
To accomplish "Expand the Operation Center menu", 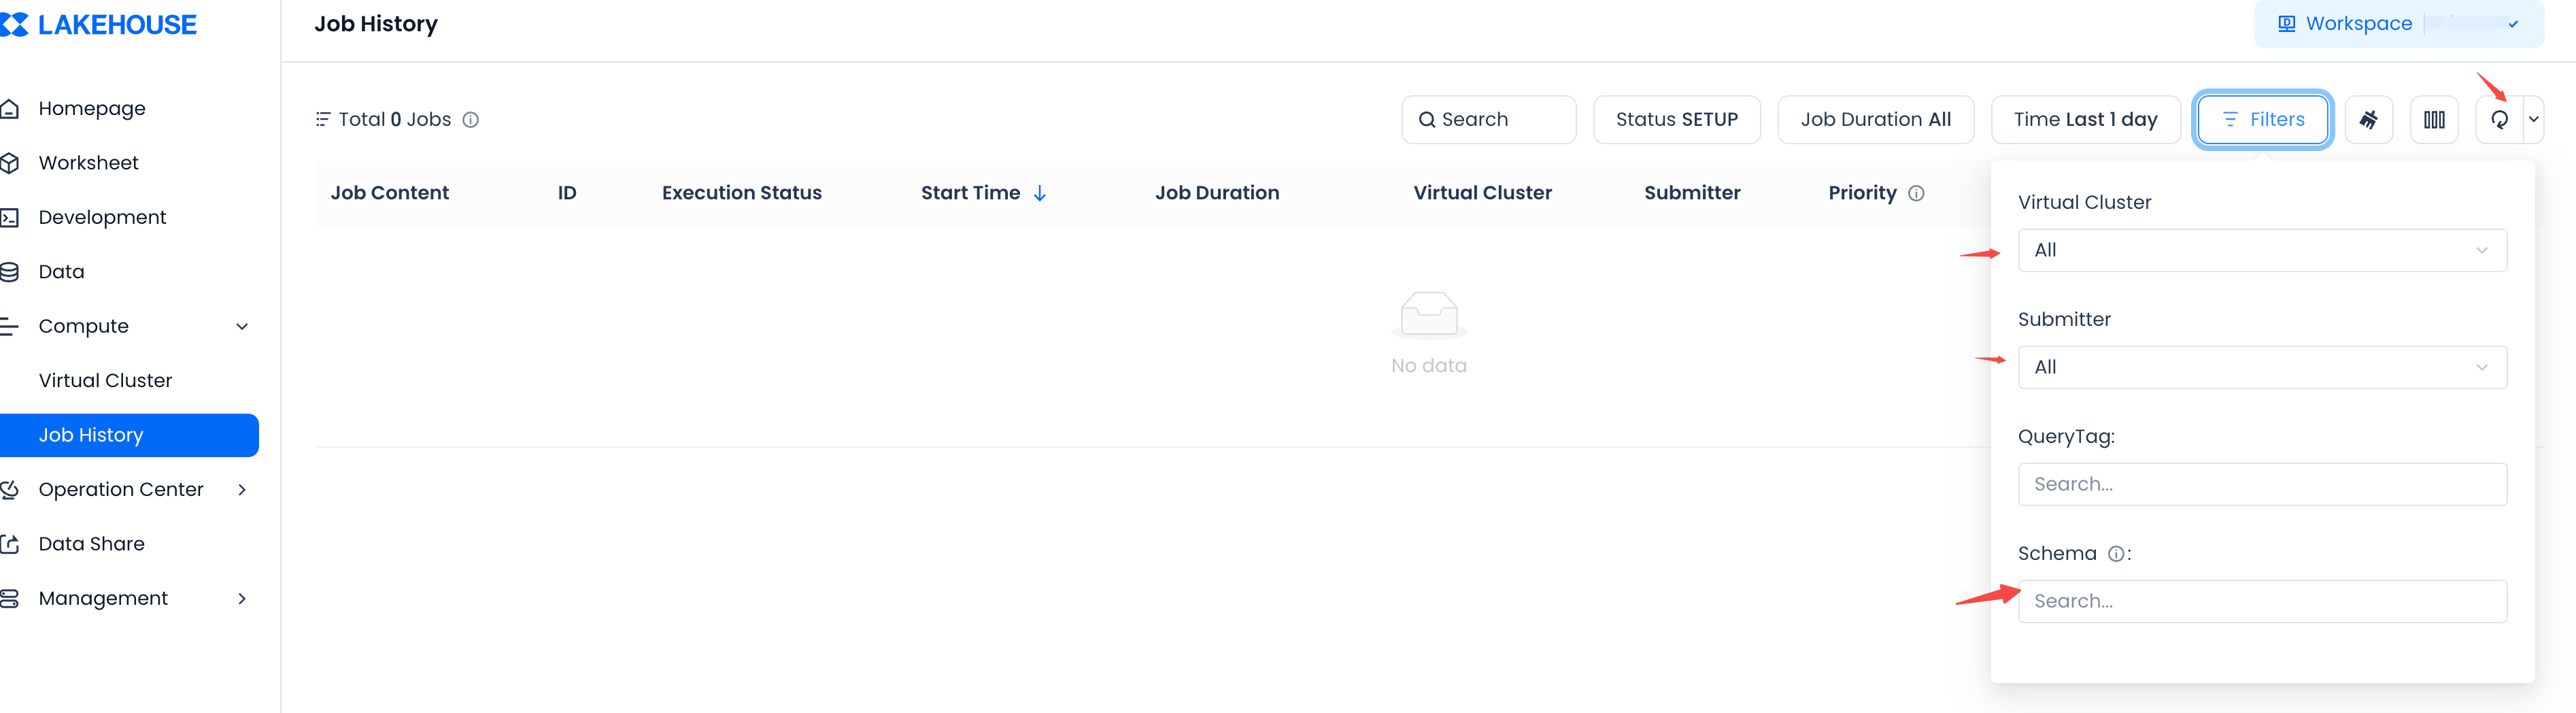I will pyautogui.click(x=241, y=489).
